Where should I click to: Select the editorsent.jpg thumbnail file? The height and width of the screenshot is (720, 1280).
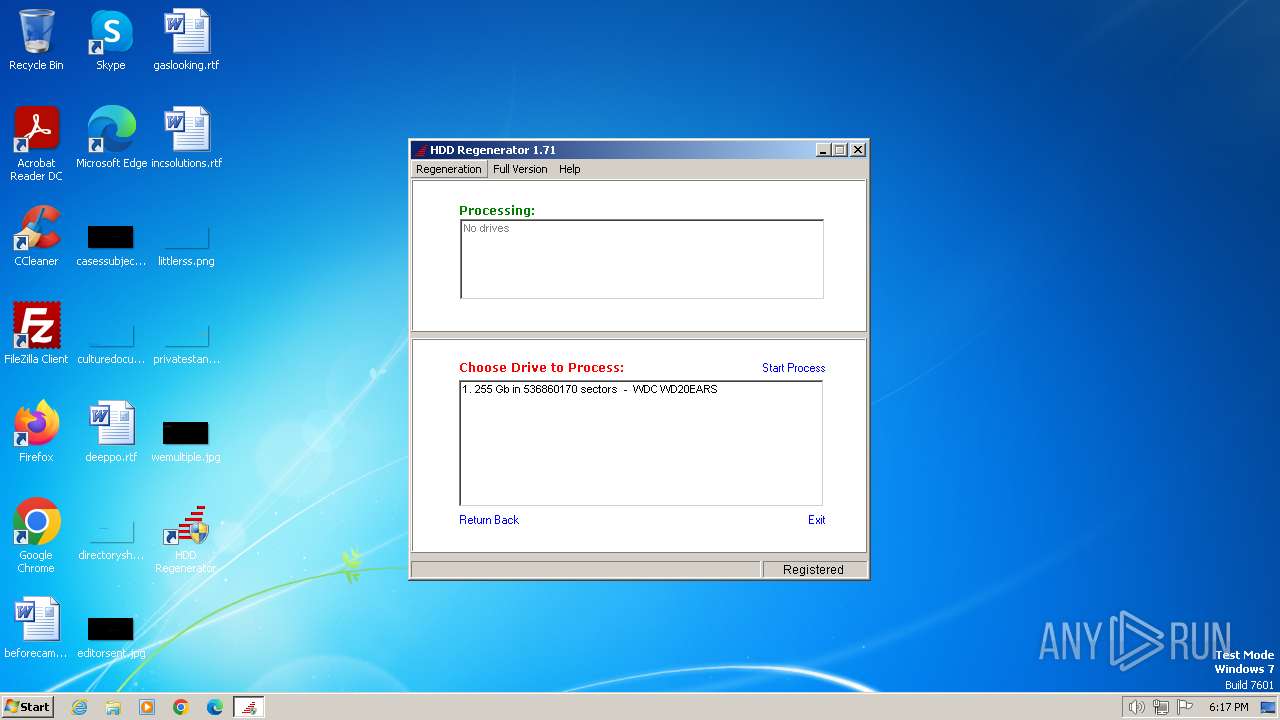(111, 635)
